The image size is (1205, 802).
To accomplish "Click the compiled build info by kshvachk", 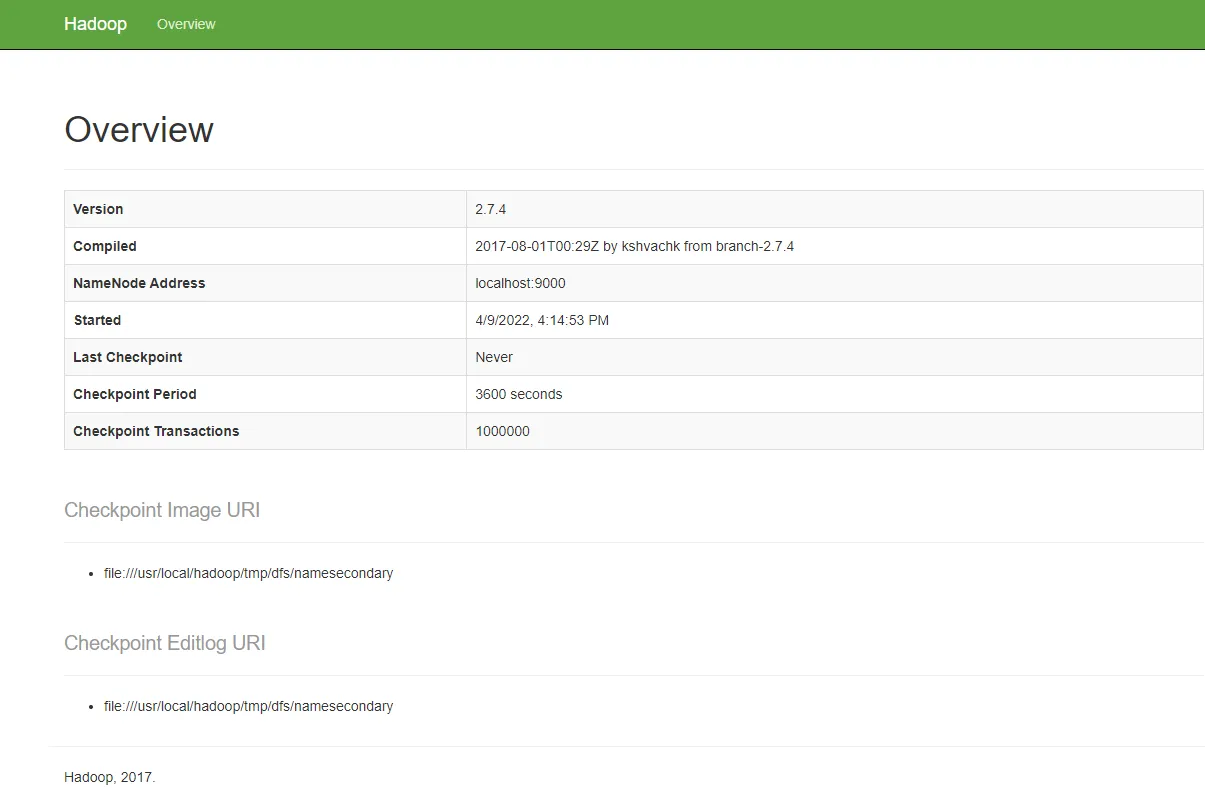I will pos(634,246).
